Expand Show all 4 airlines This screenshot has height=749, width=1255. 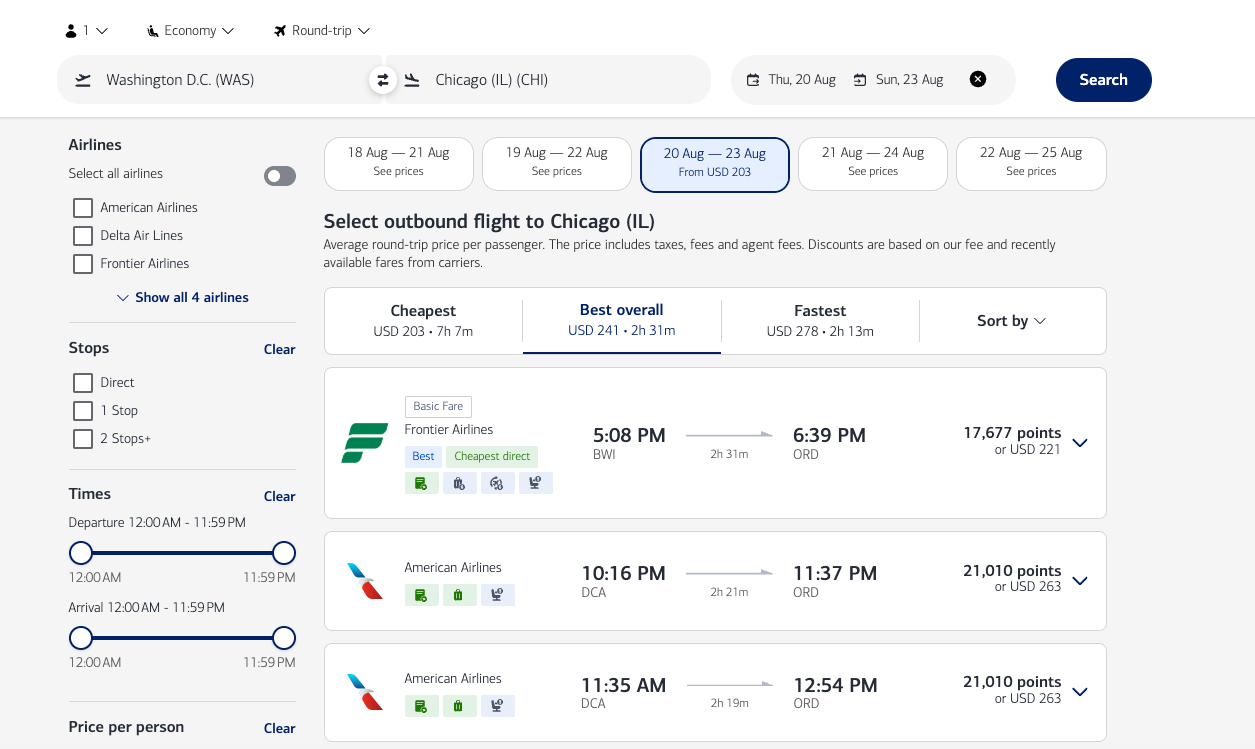pyautogui.click(x=182, y=298)
